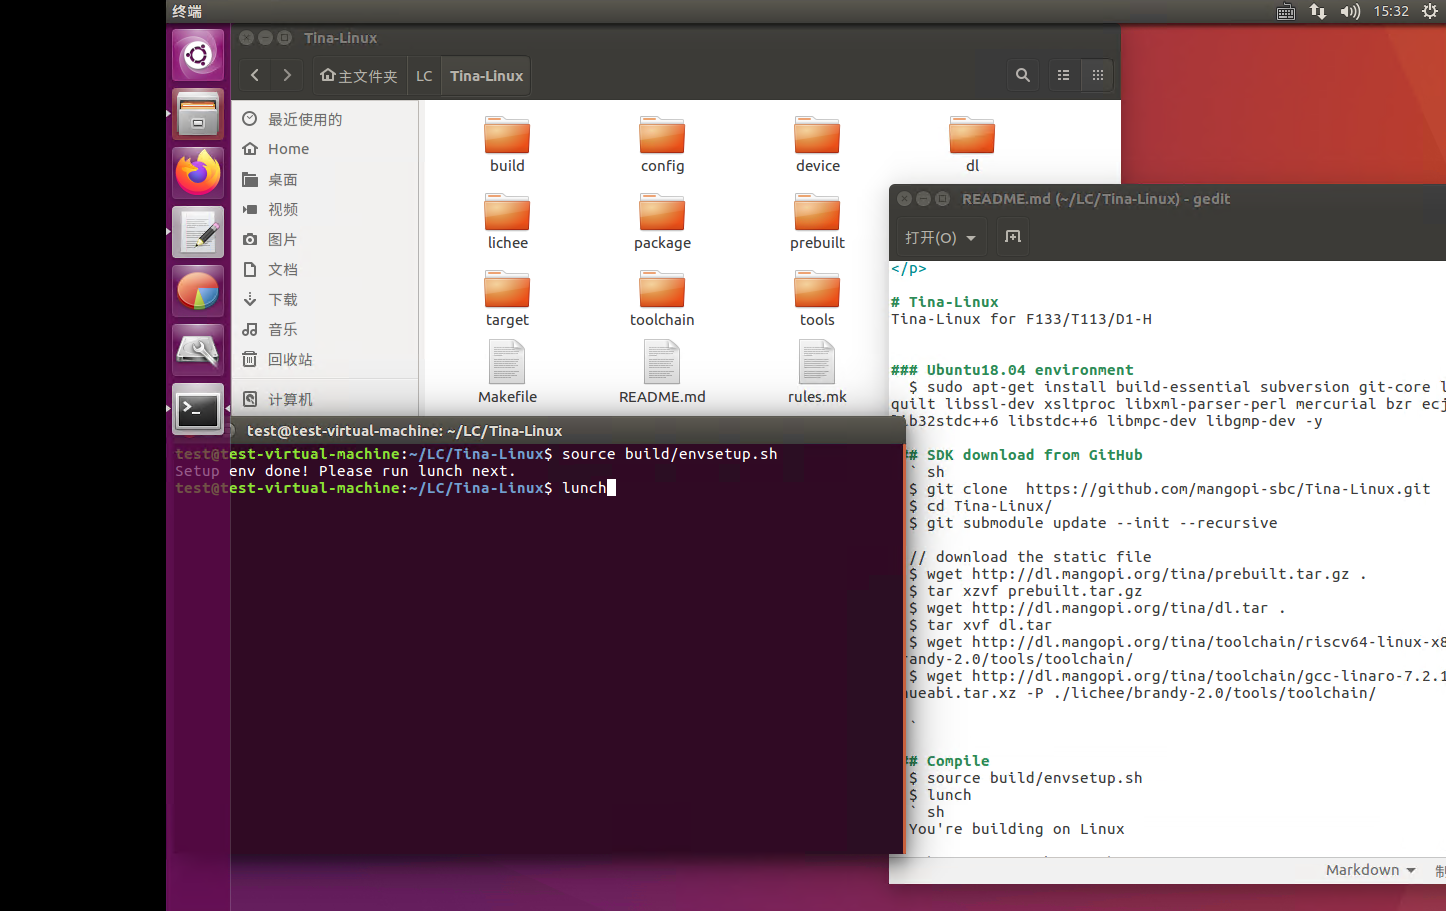Image resolution: width=1446 pixels, height=911 pixels.
Task: Click the 15:32 clock
Action: (x=1391, y=12)
